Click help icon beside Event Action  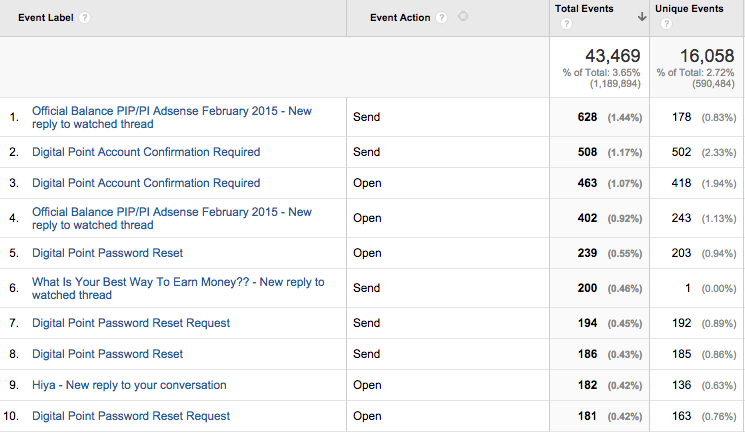coord(442,18)
